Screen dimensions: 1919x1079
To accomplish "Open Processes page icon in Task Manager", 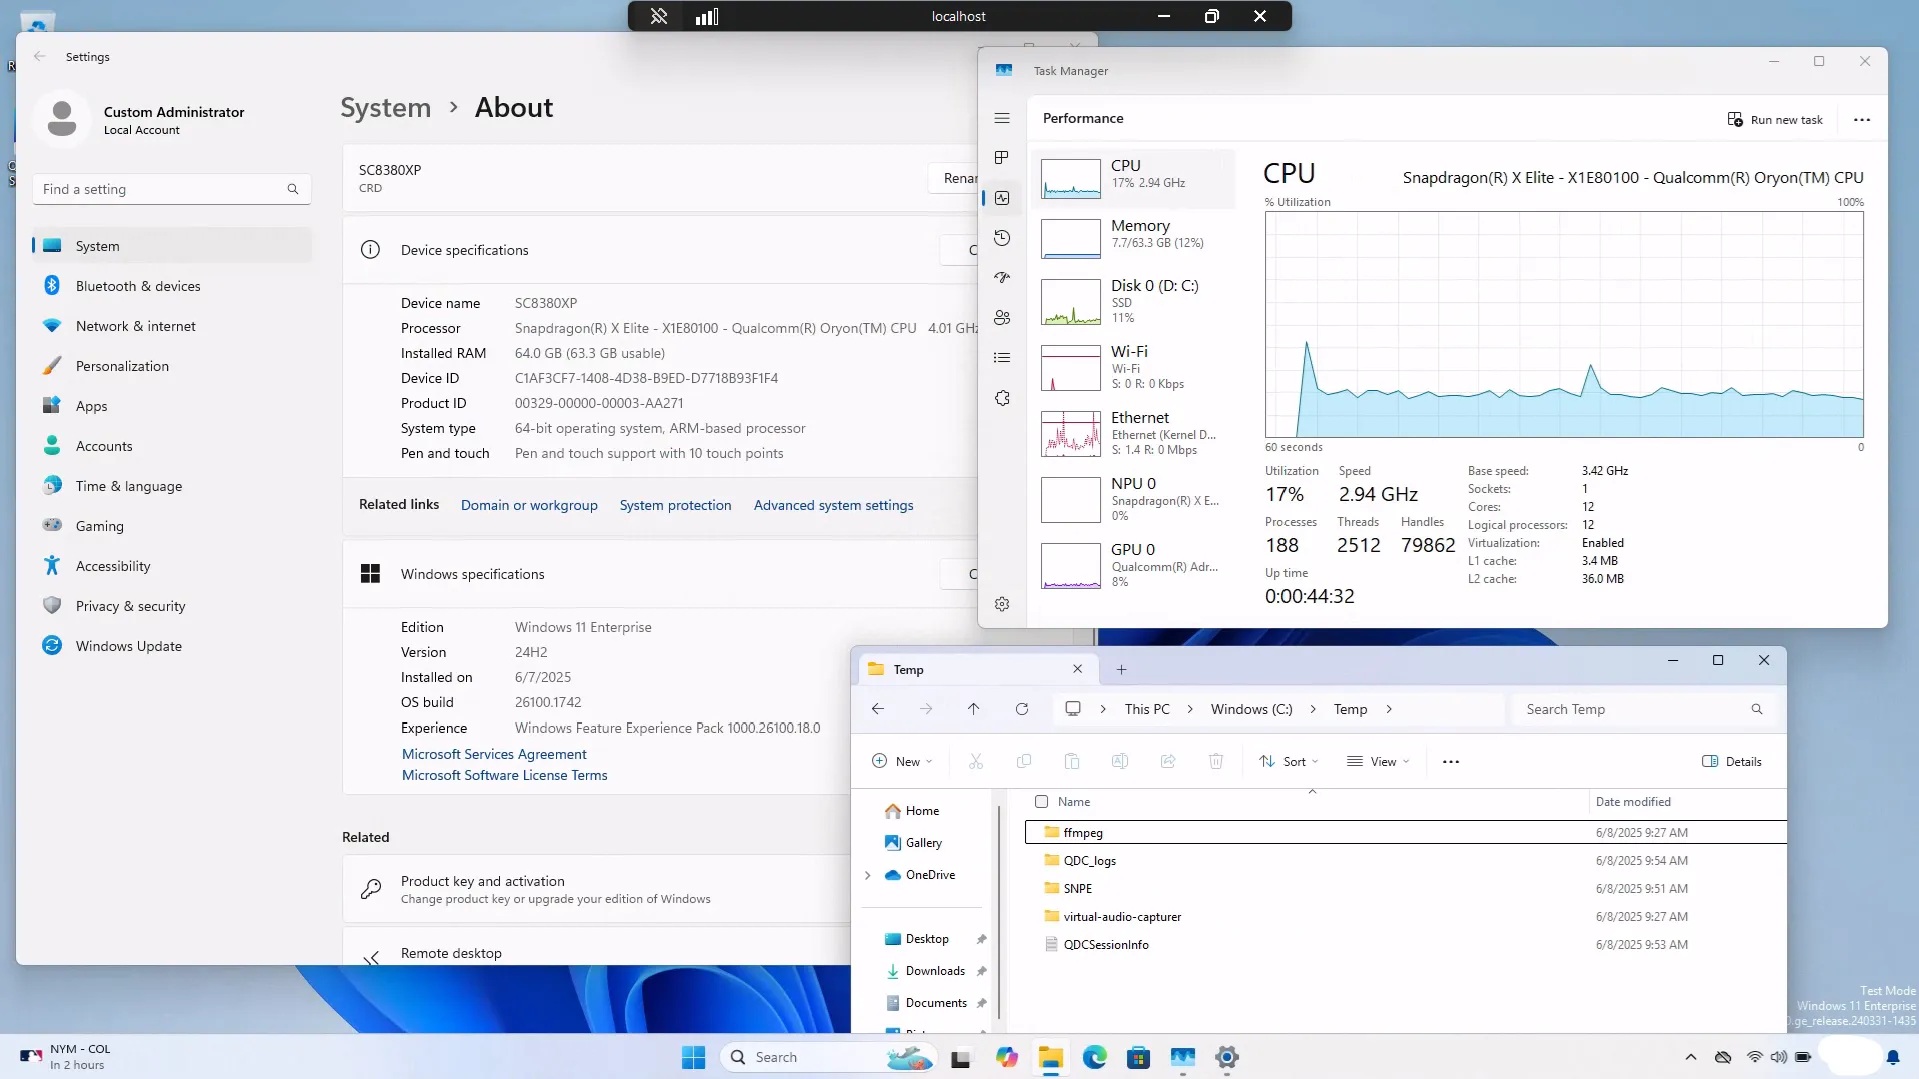I will click(x=1002, y=158).
